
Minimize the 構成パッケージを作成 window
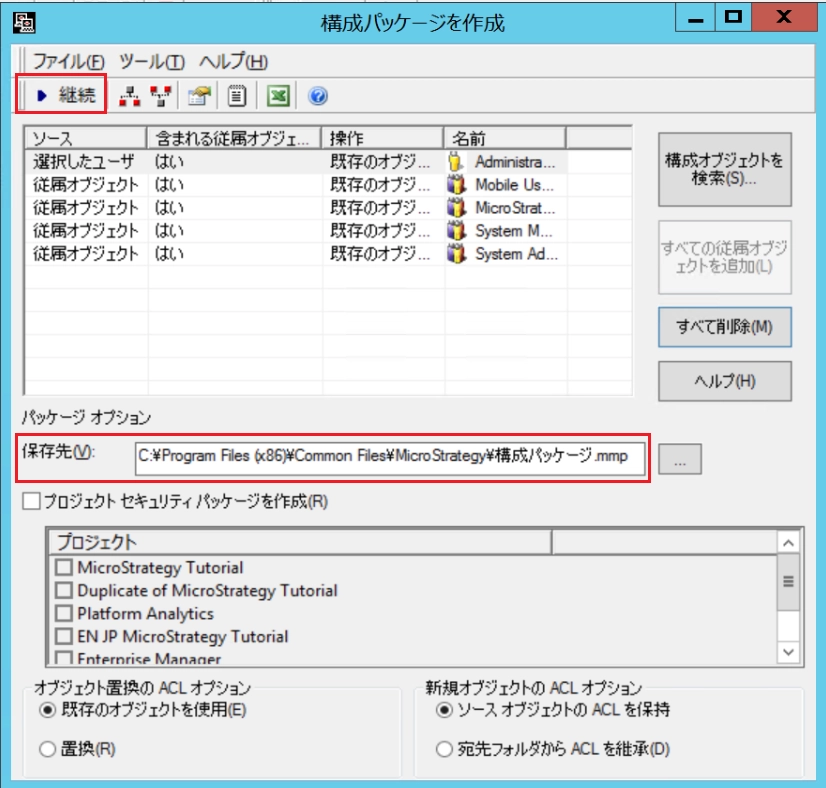(x=695, y=18)
